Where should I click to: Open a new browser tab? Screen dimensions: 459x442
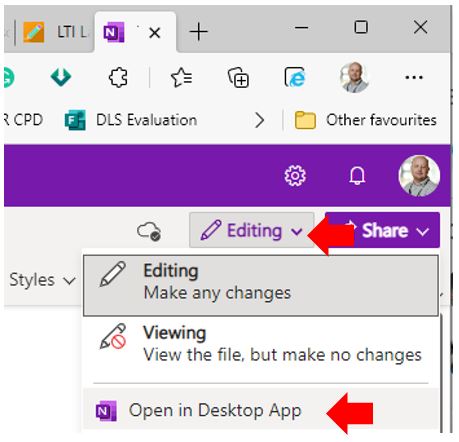[199, 32]
